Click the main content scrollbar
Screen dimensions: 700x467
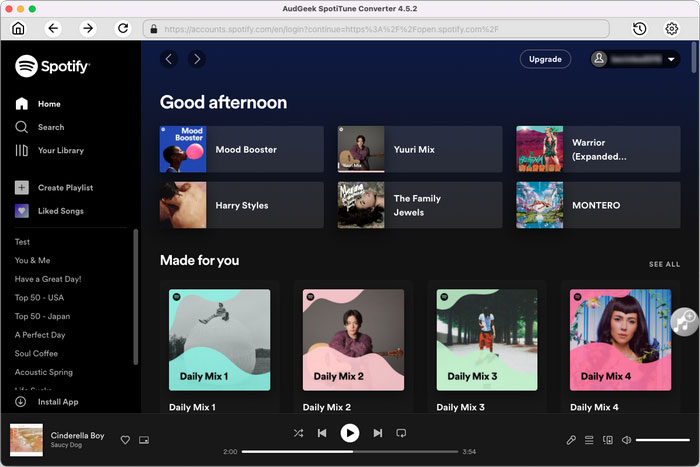pos(694,57)
